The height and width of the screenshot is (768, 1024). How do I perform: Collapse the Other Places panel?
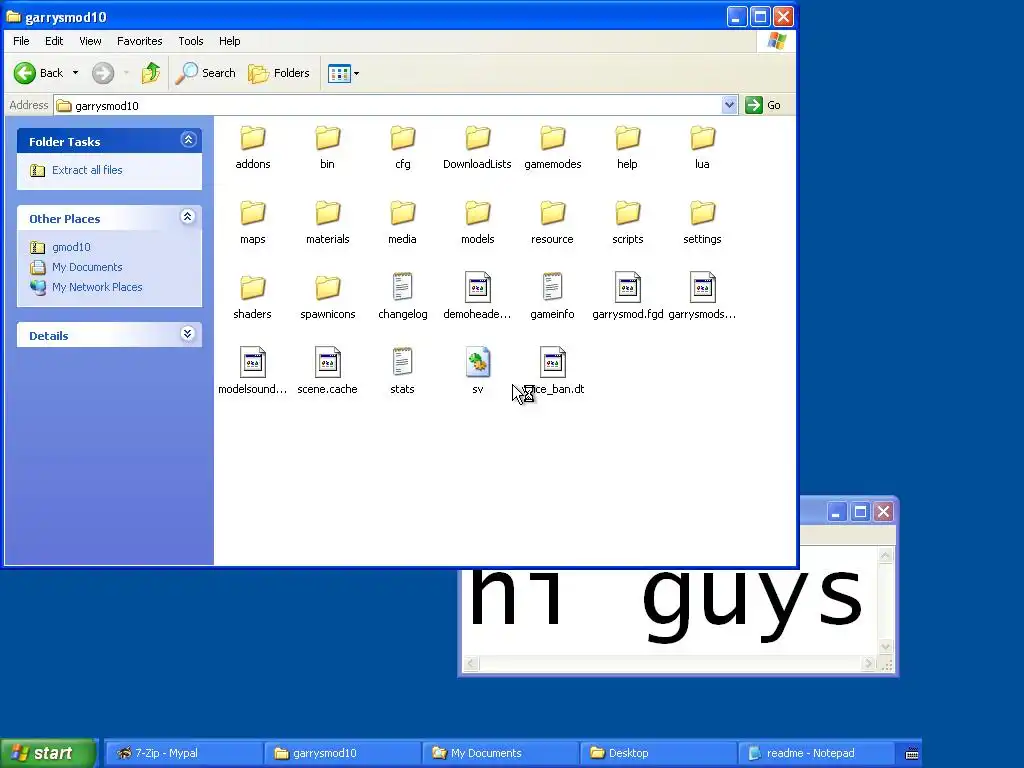click(x=187, y=217)
